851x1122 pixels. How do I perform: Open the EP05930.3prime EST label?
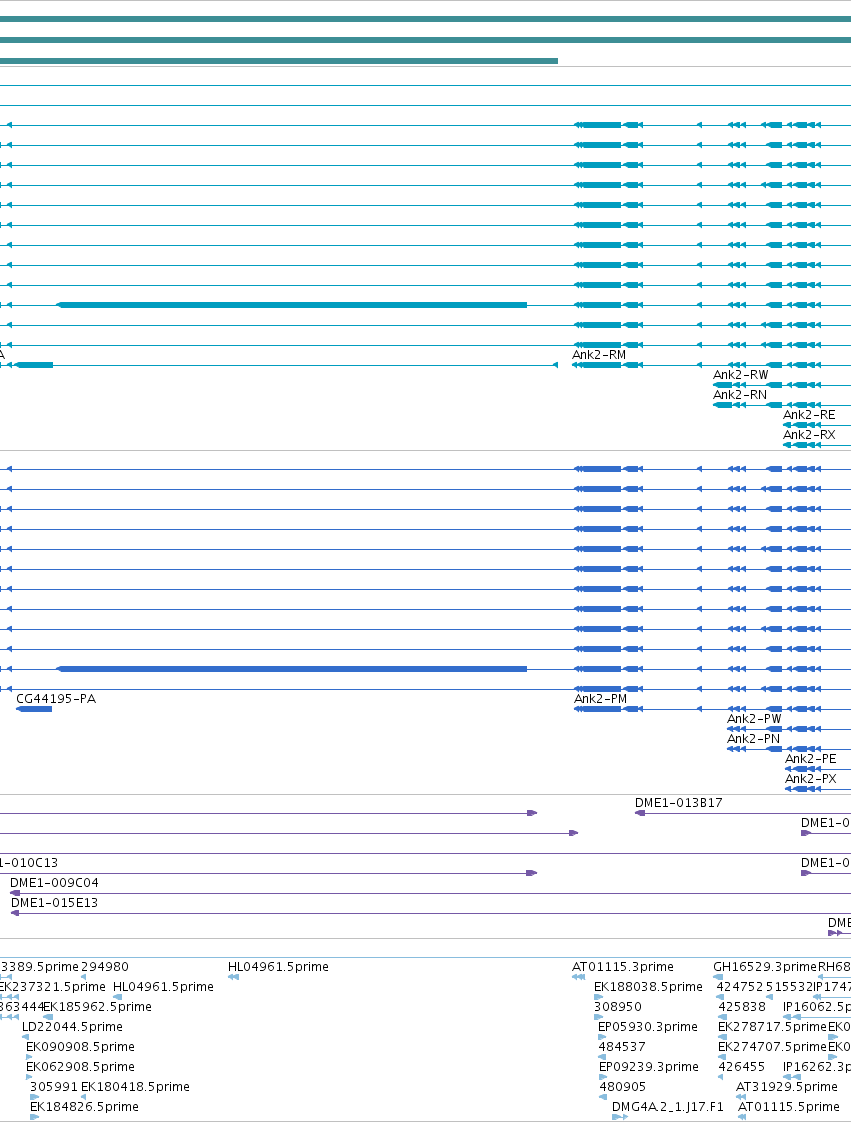pyautogui.click(x=648, y=1027)
